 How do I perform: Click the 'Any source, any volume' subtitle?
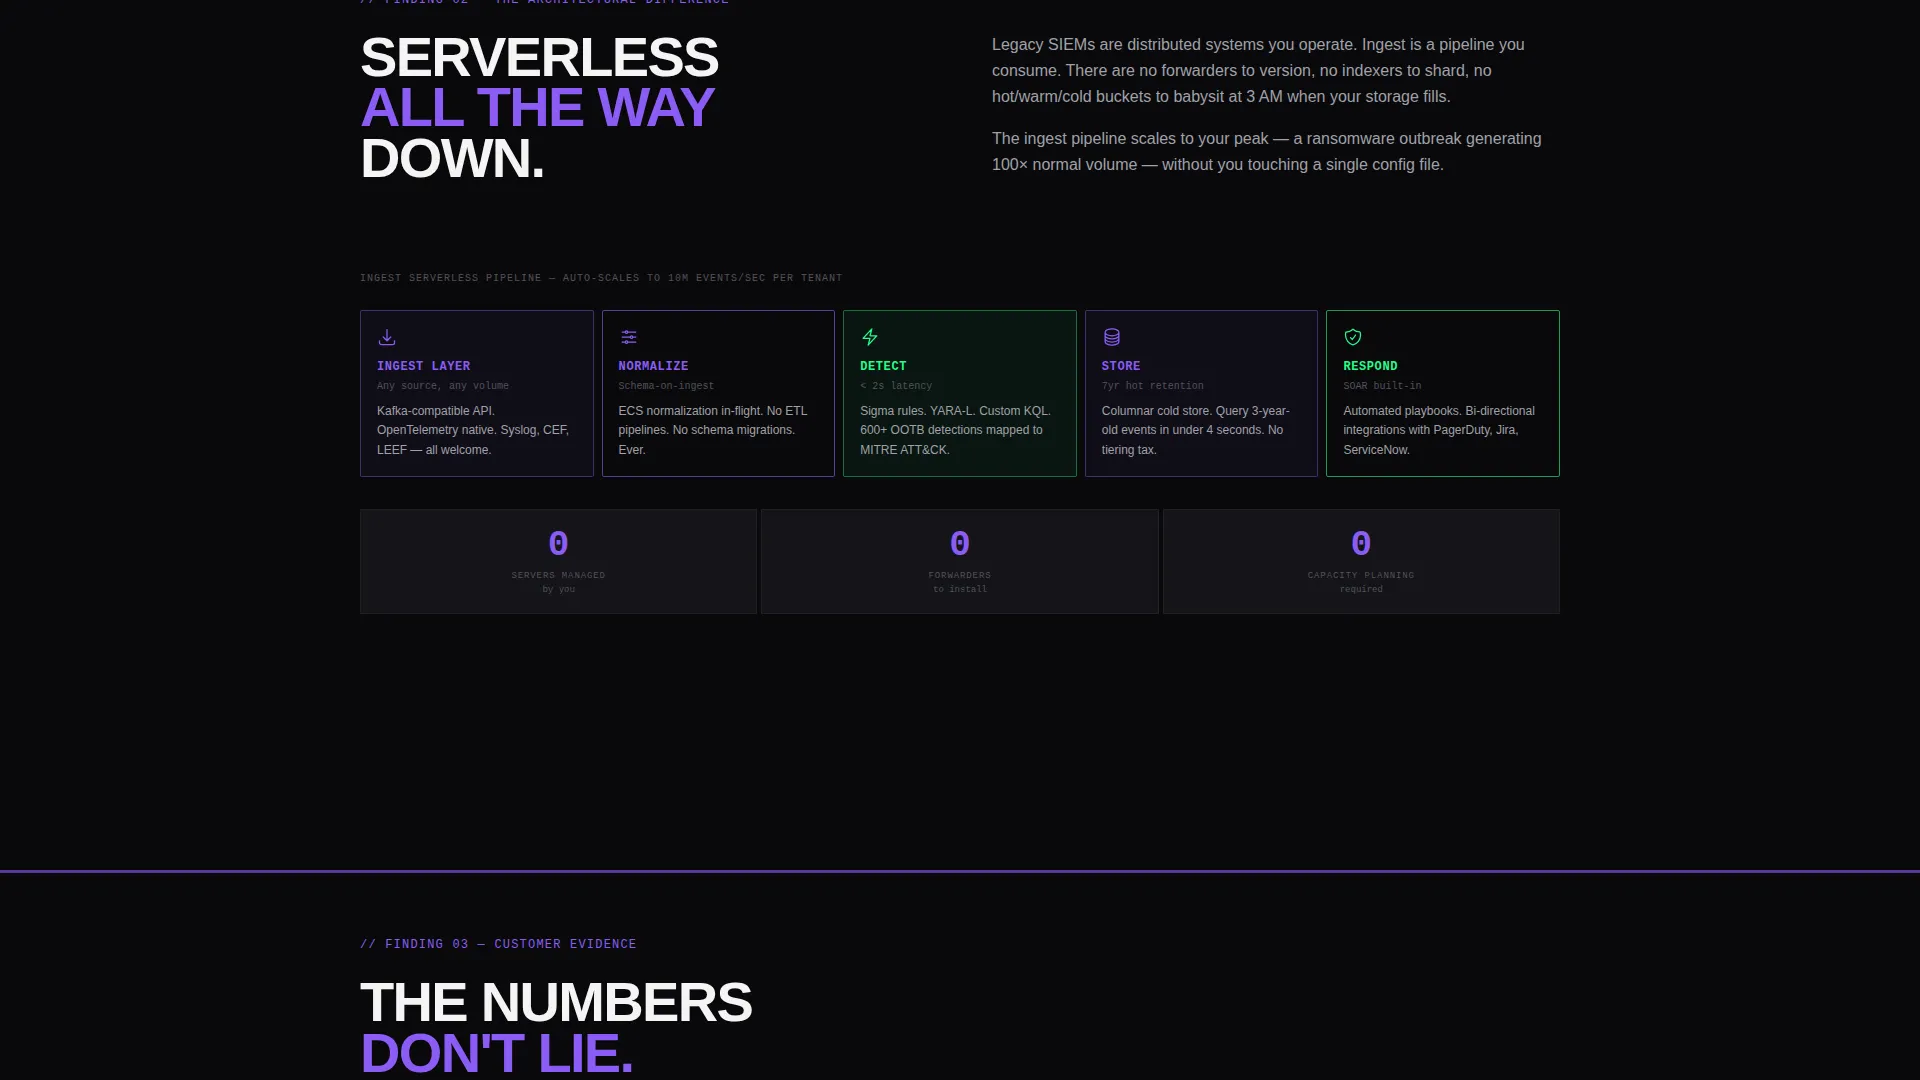click(443, 386)
